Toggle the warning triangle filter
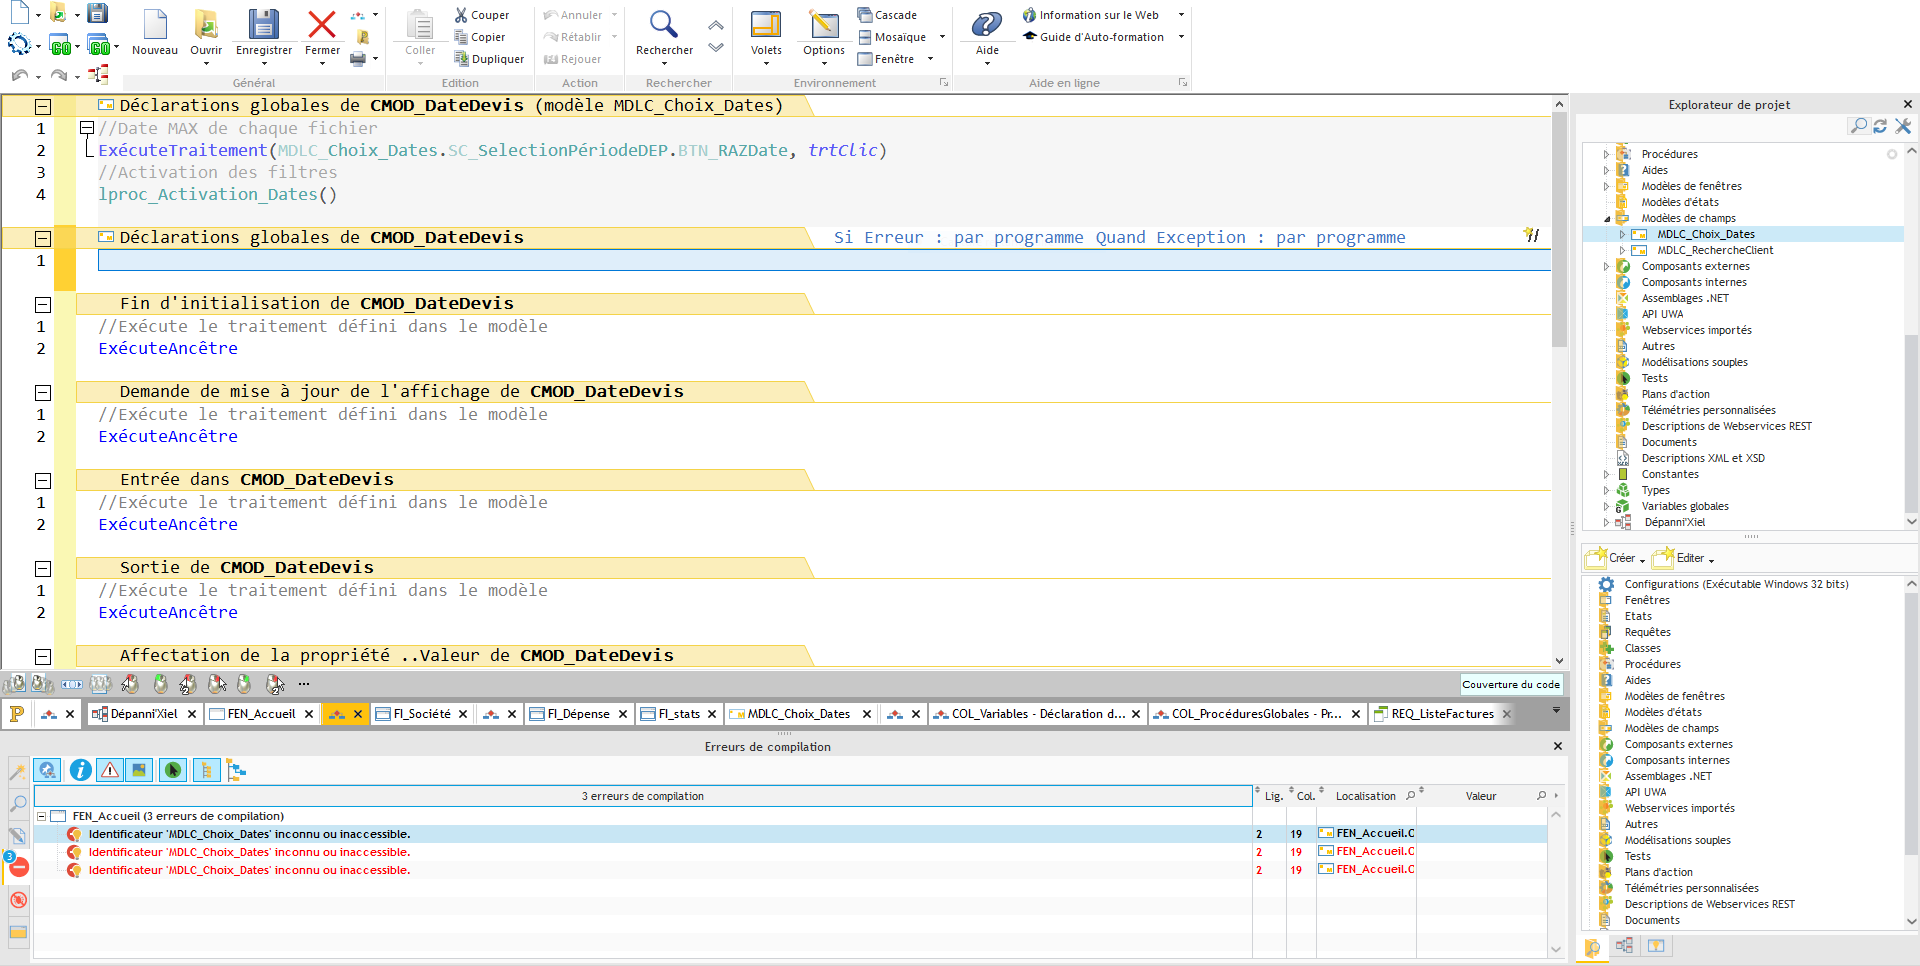This screenshot has width=1920, height=966. [110, 770]
